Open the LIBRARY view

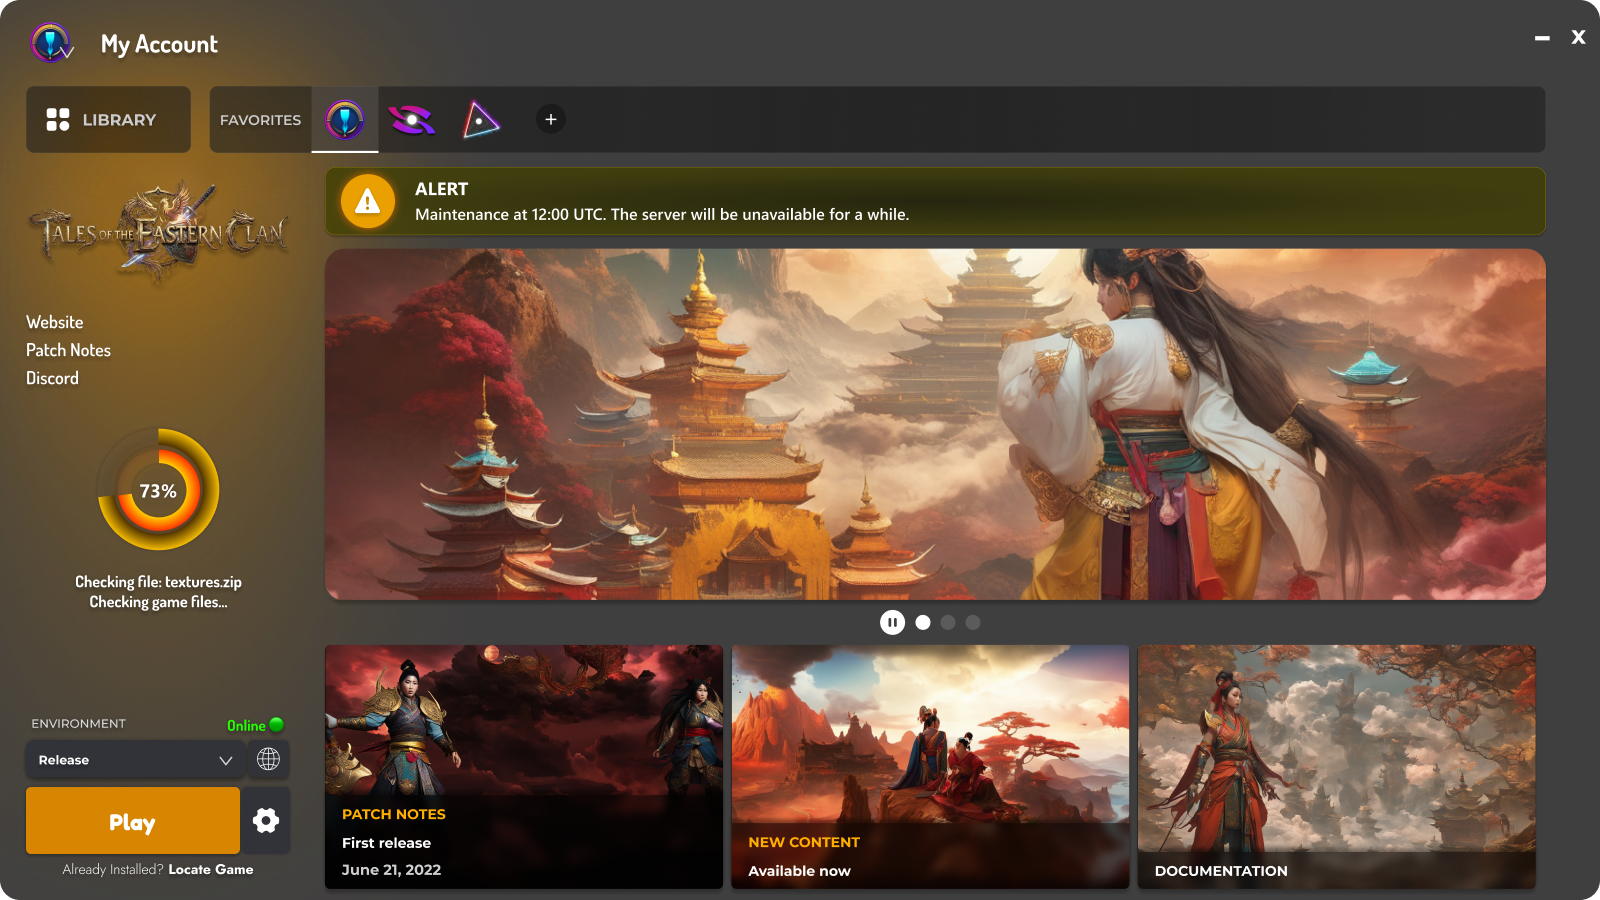click(108, 119)
